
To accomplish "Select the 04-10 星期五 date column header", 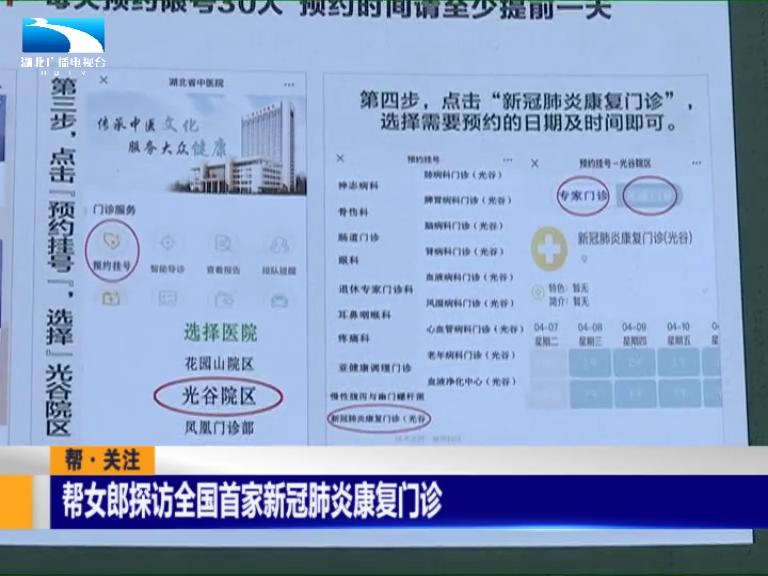I will coord(677,333).
